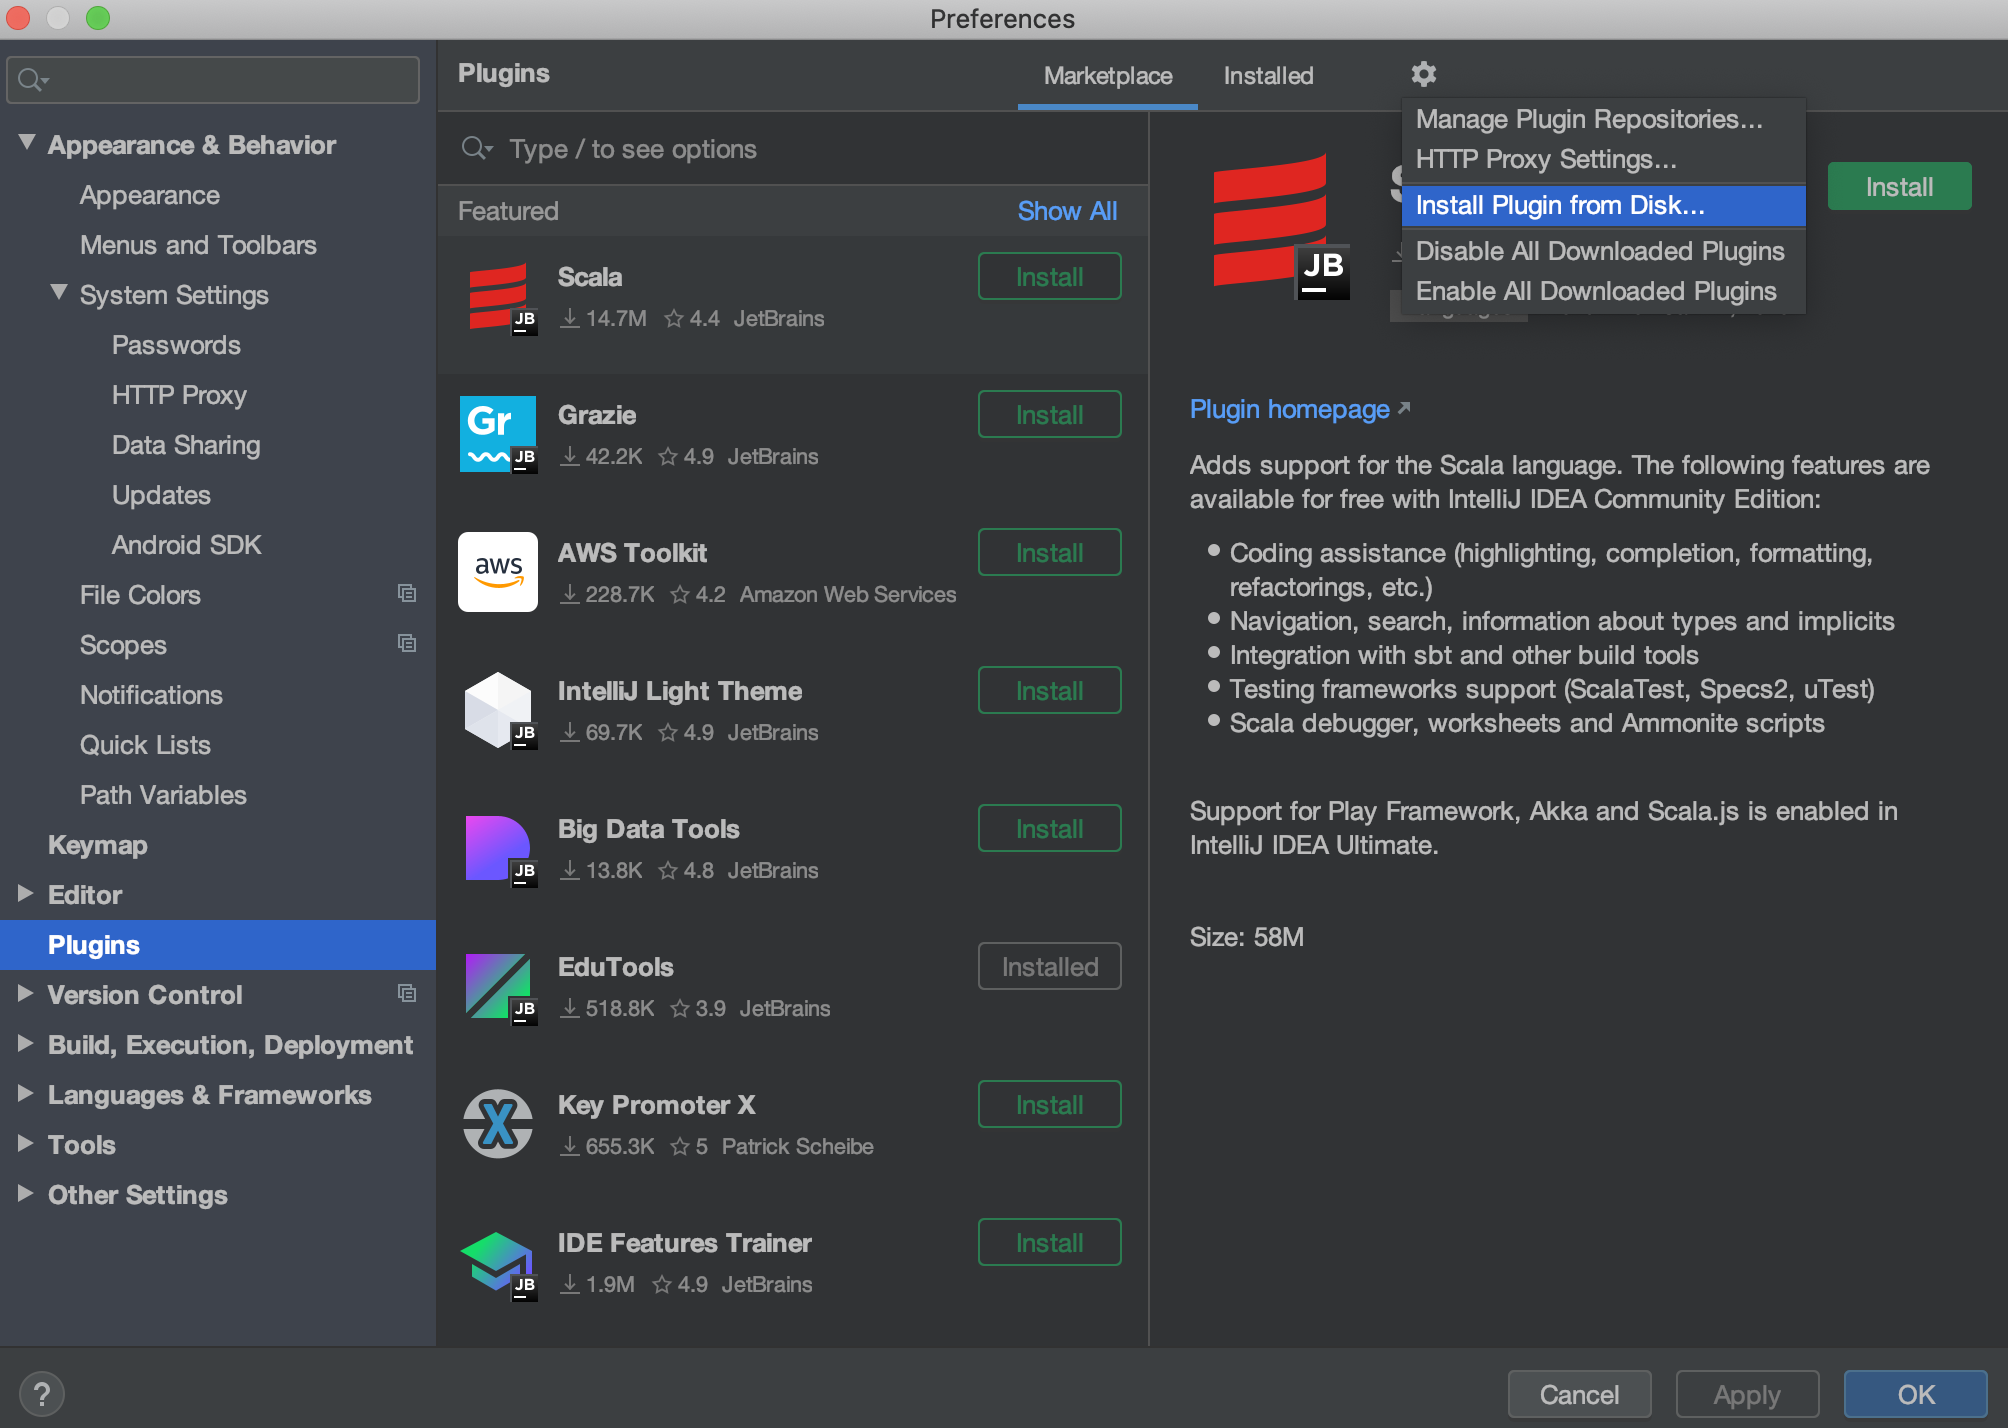2008x1428 pixels.
Task: Select Disable All Downloaded Plugins
Action: (1604, 251)
